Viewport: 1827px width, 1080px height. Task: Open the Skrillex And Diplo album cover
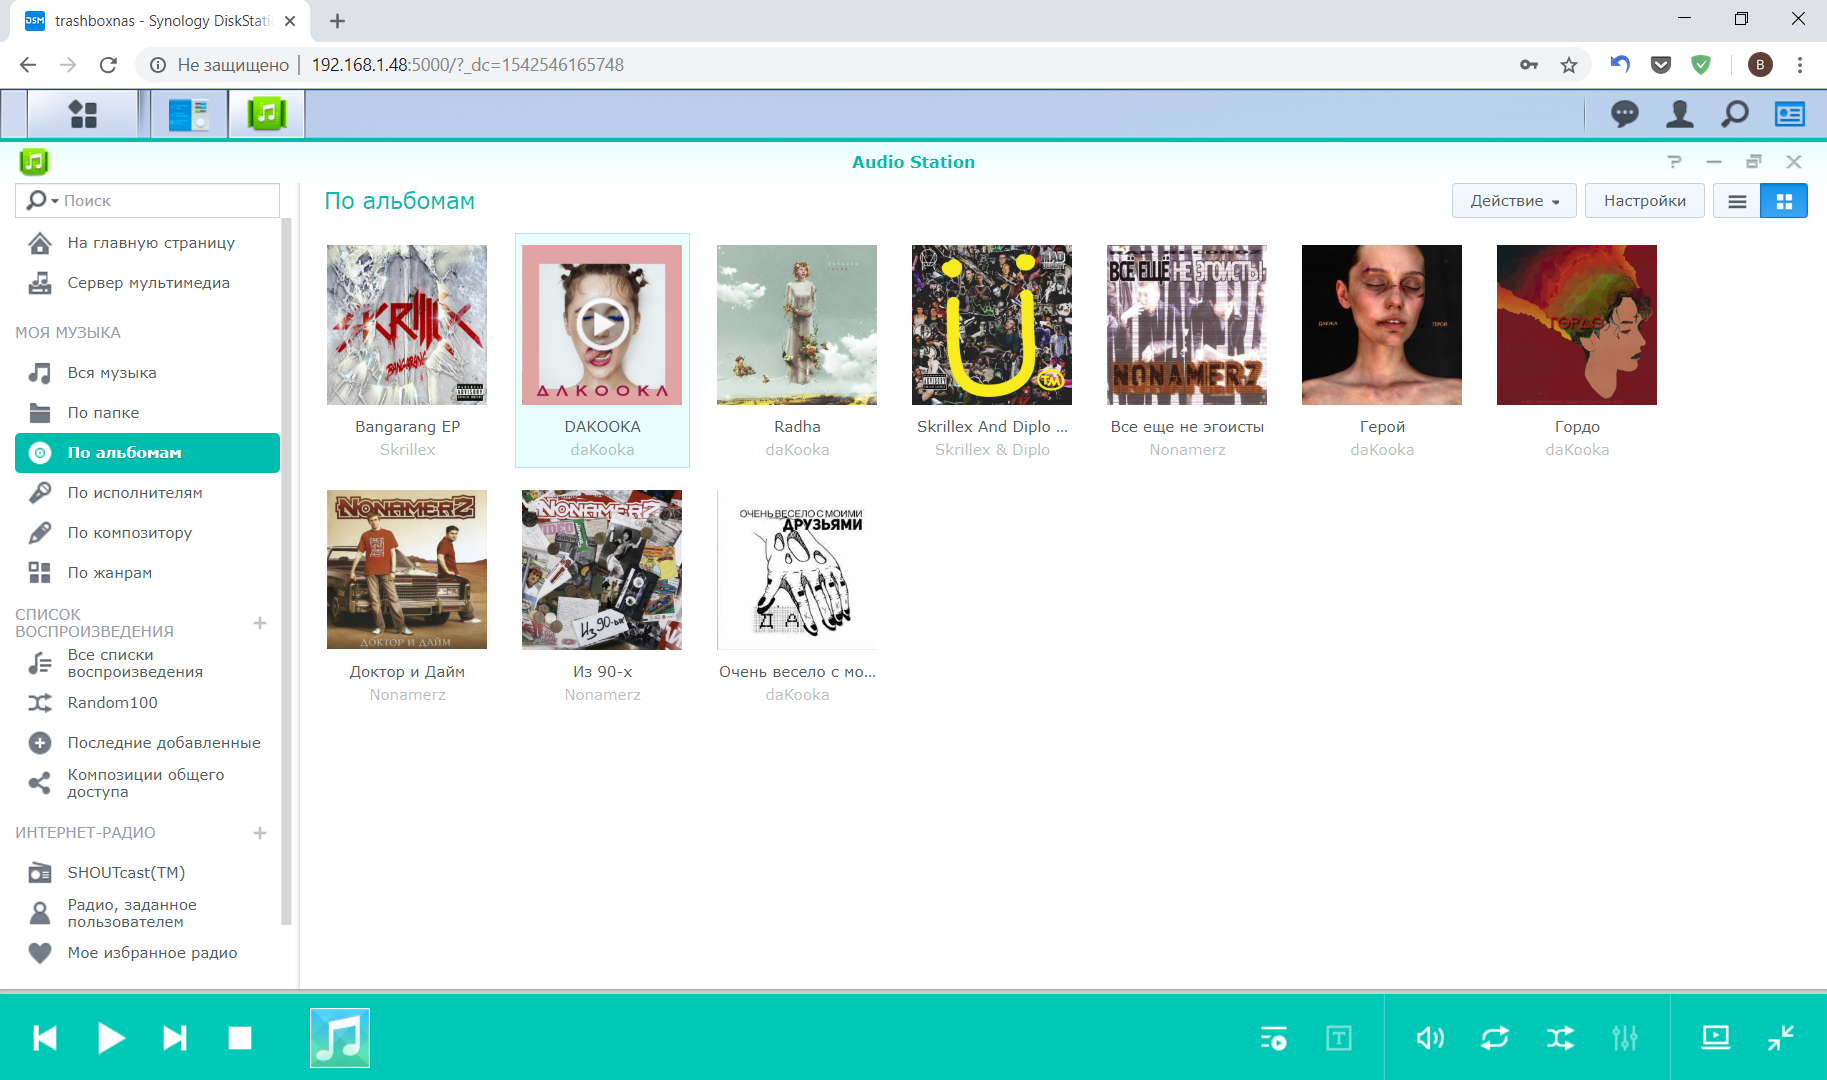992,325
